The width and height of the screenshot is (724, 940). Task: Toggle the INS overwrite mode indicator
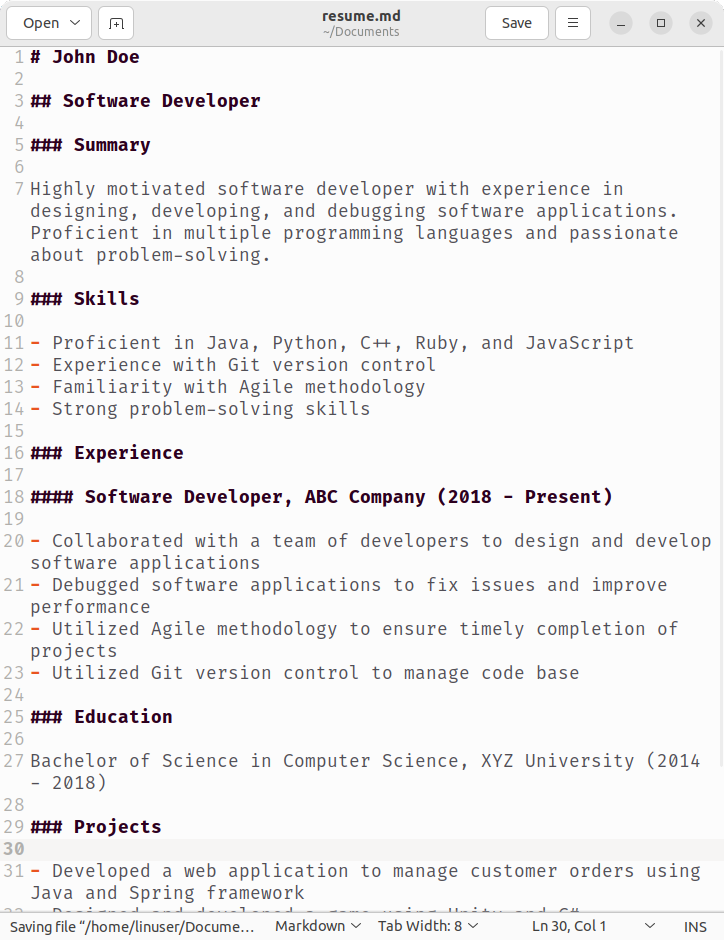pos(695,927)
